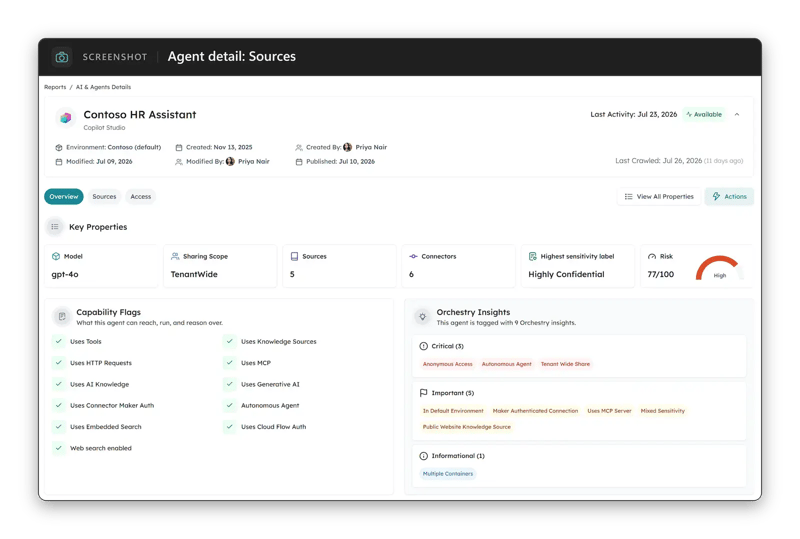Toggle the Uses Connector Maker Auth checkmark
The width and height of the screenshot is (800, 539).
59,405
